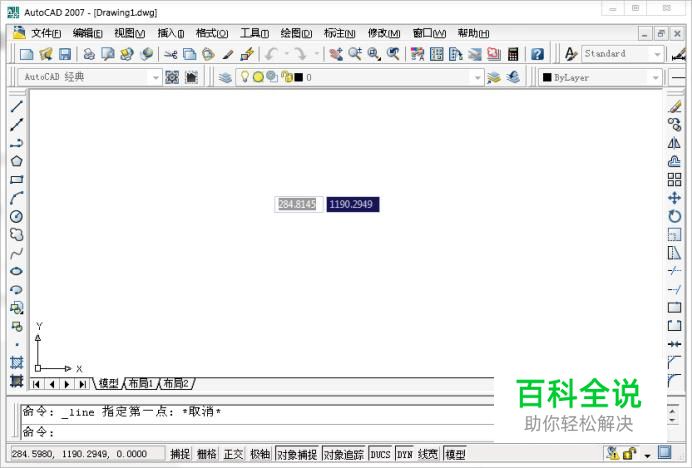Switch to the 布局1 tab
Screen dimensions: 692x468
[x=141, y=383]
